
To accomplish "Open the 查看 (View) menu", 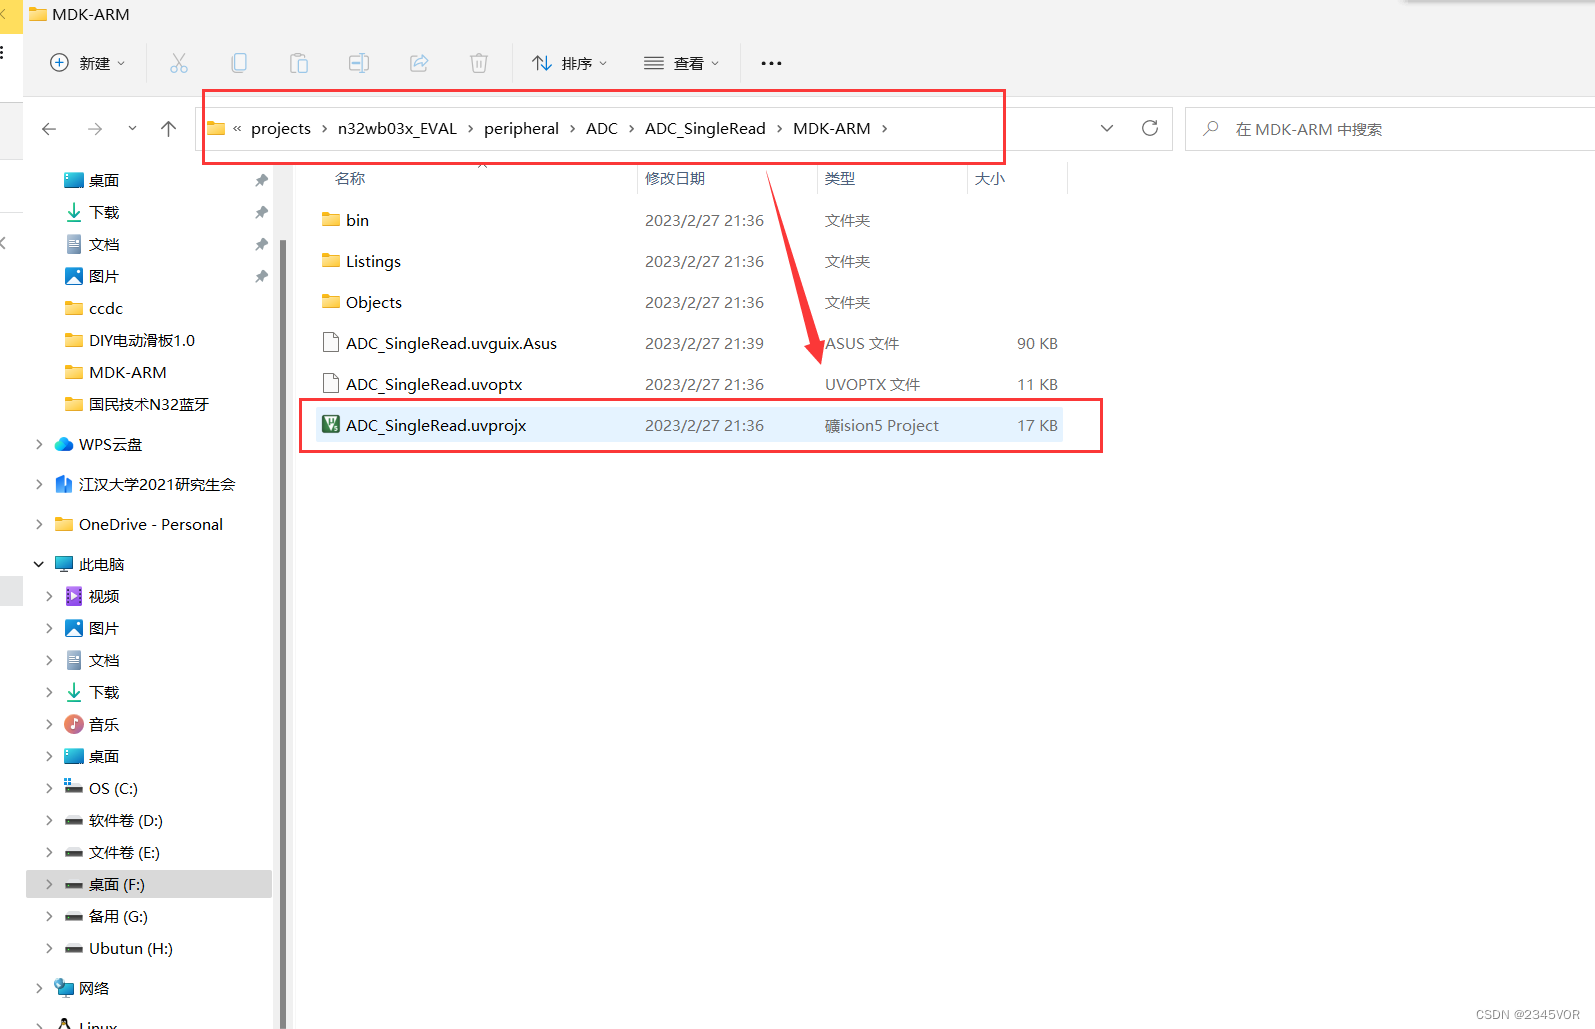I will (x=682, y=63).
